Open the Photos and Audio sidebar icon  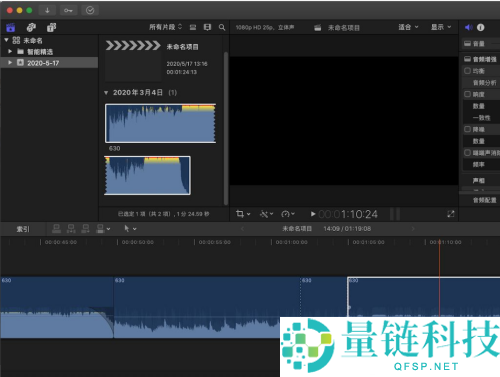pyautogui.click(x=31, y=27)
